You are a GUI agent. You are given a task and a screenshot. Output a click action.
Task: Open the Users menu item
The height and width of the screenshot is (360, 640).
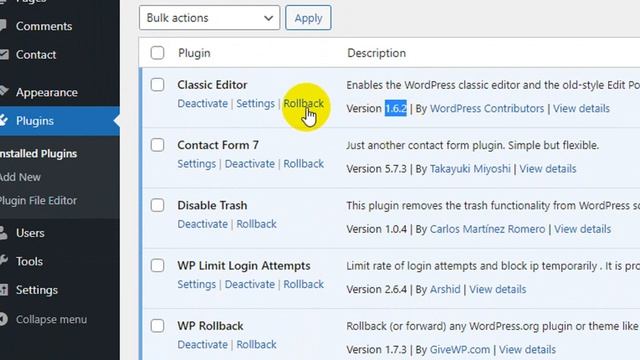click(30, 233)
